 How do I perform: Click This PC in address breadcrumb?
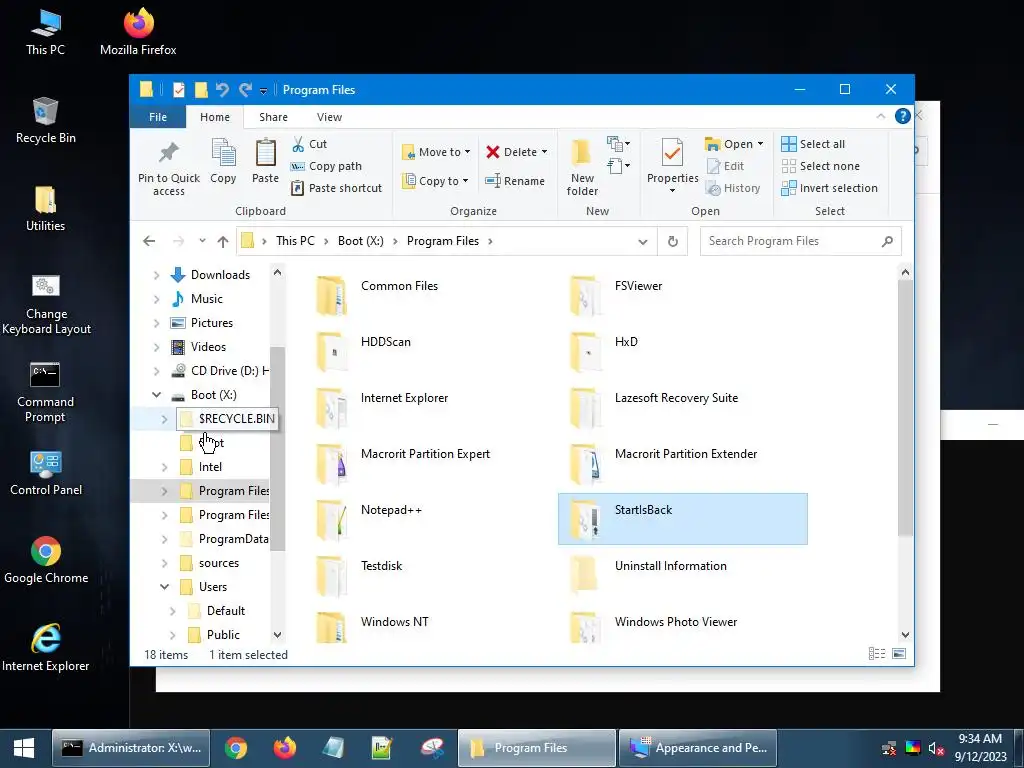point(295,241)
